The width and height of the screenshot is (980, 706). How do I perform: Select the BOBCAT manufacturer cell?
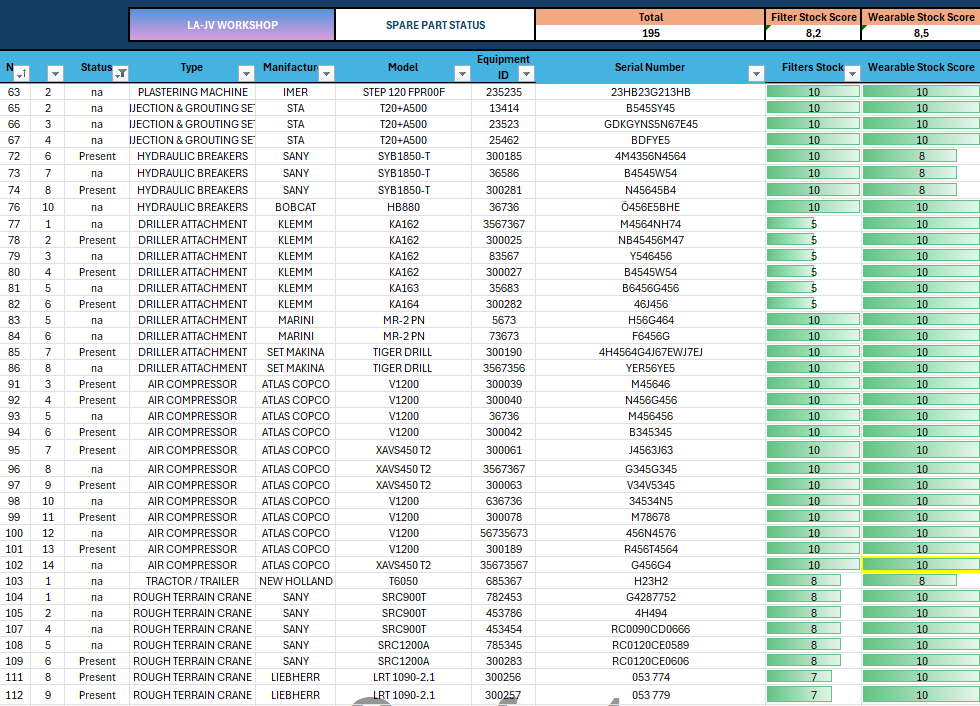[295, 207]
